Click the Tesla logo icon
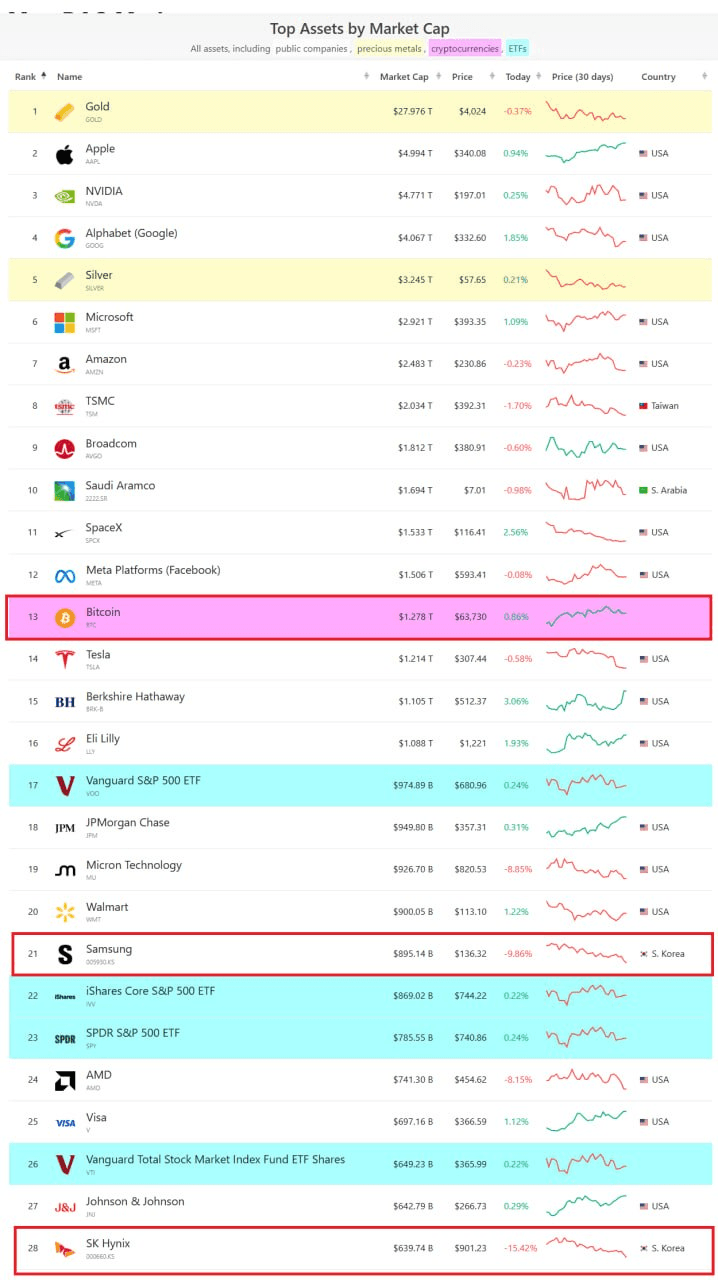Image resolution: width=718 pixels, height=1280 pixels. [65, 659]
